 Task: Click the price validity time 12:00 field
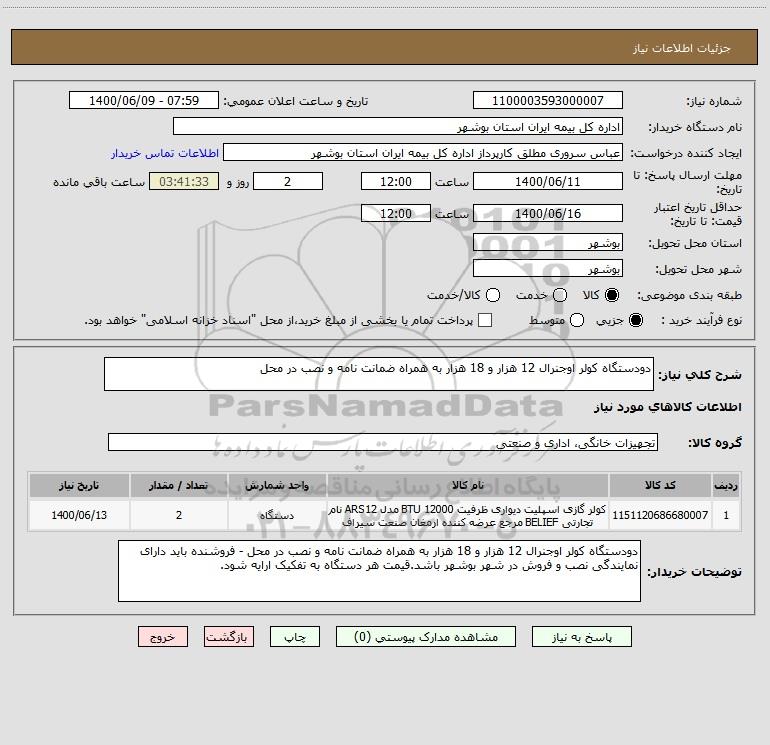(x=396, y=213)
